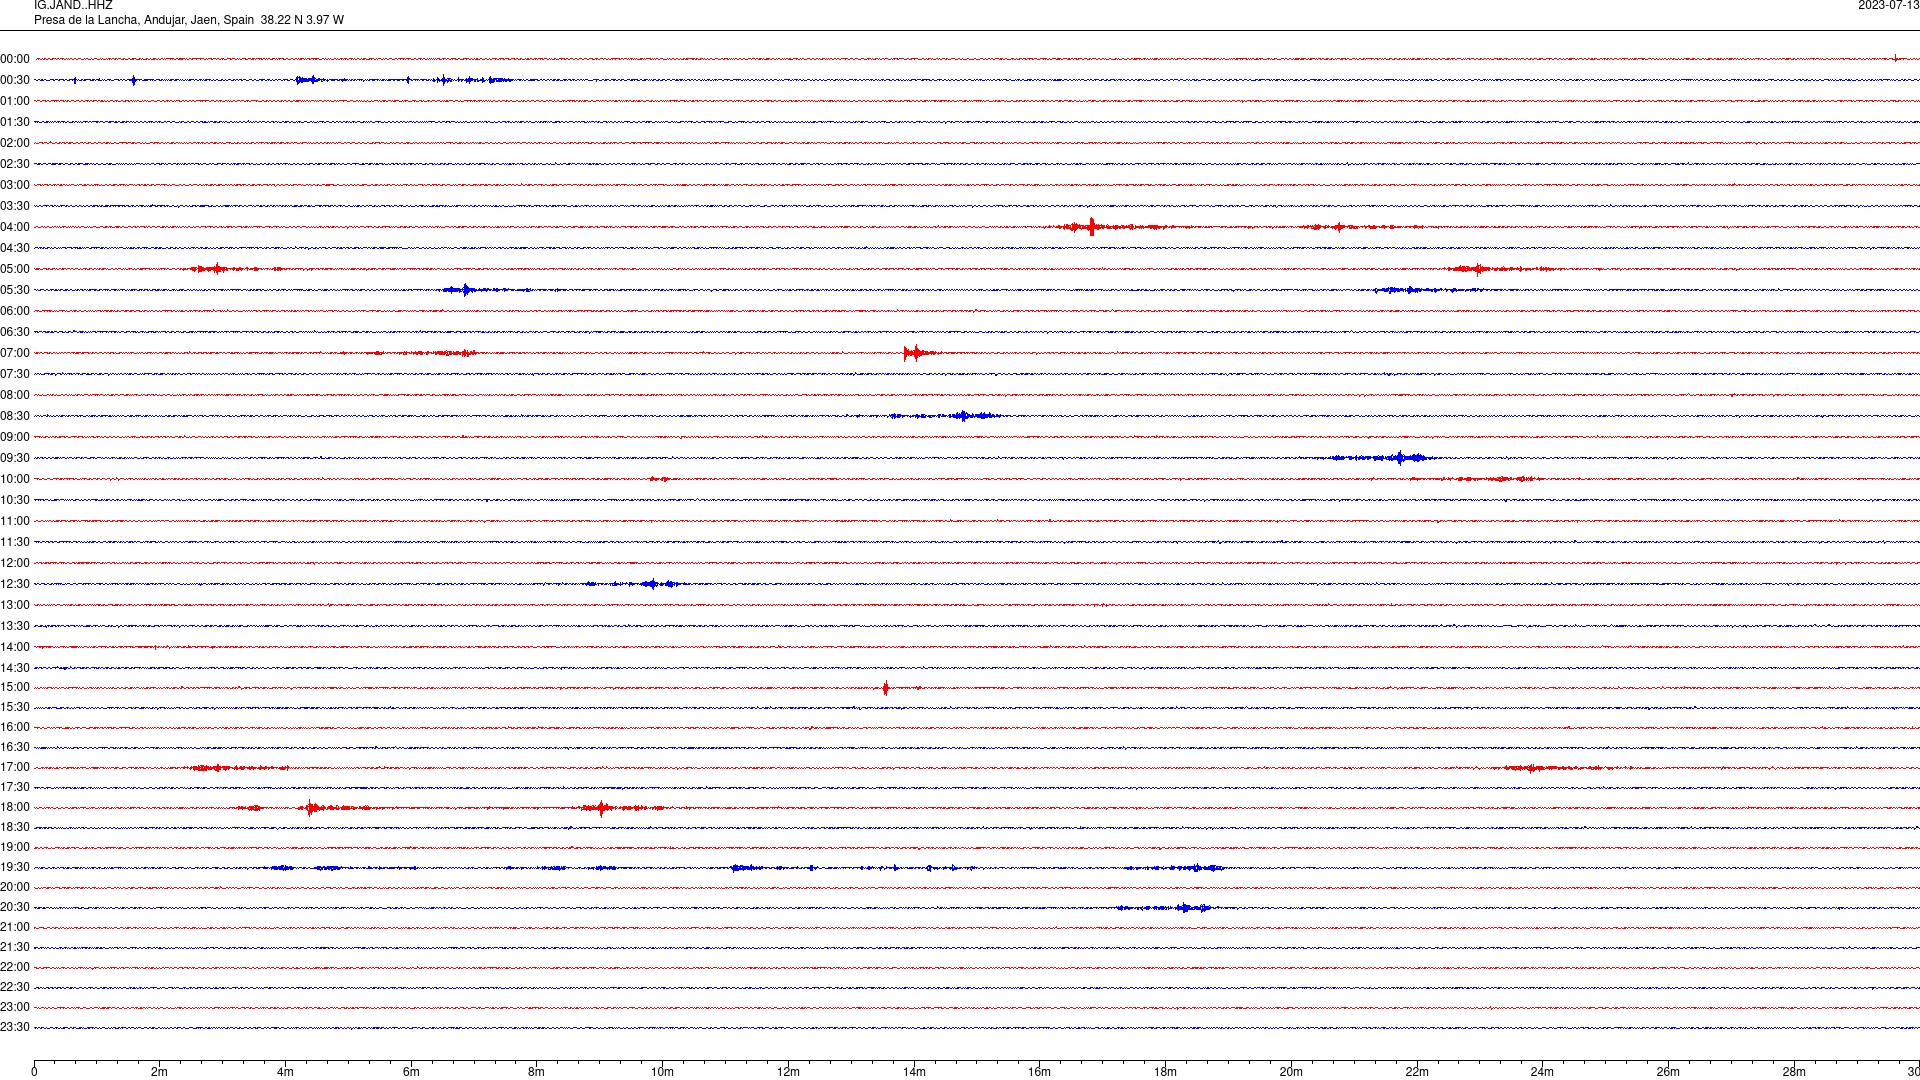Click the 2m time axis tick label

coord(159,1072)
